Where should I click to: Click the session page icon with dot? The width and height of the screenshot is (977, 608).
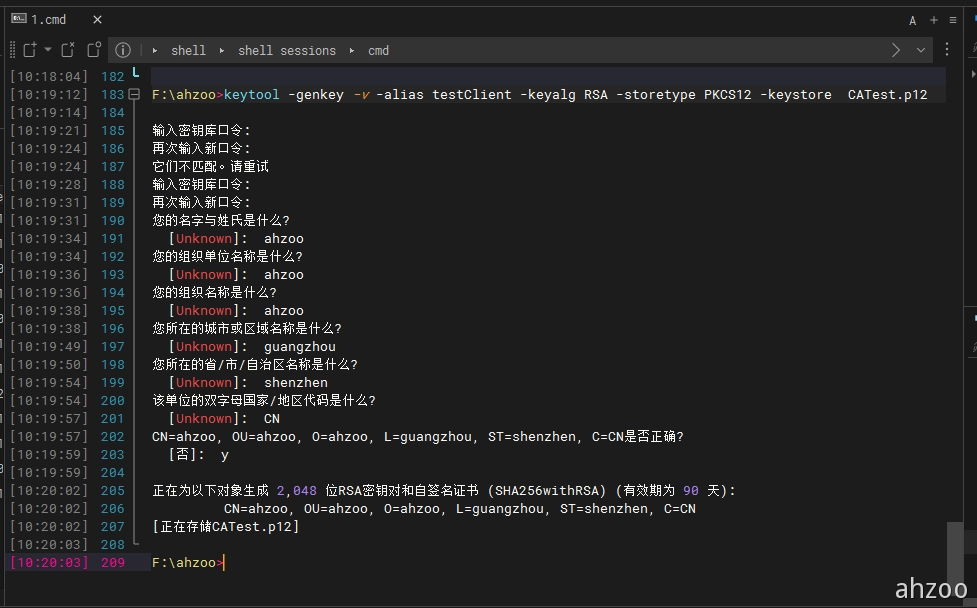94,50
